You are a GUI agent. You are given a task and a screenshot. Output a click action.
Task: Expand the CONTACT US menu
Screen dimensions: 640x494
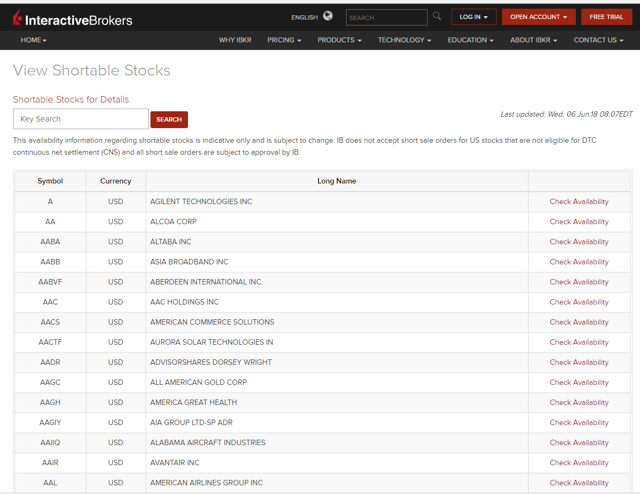coord(598,40)
